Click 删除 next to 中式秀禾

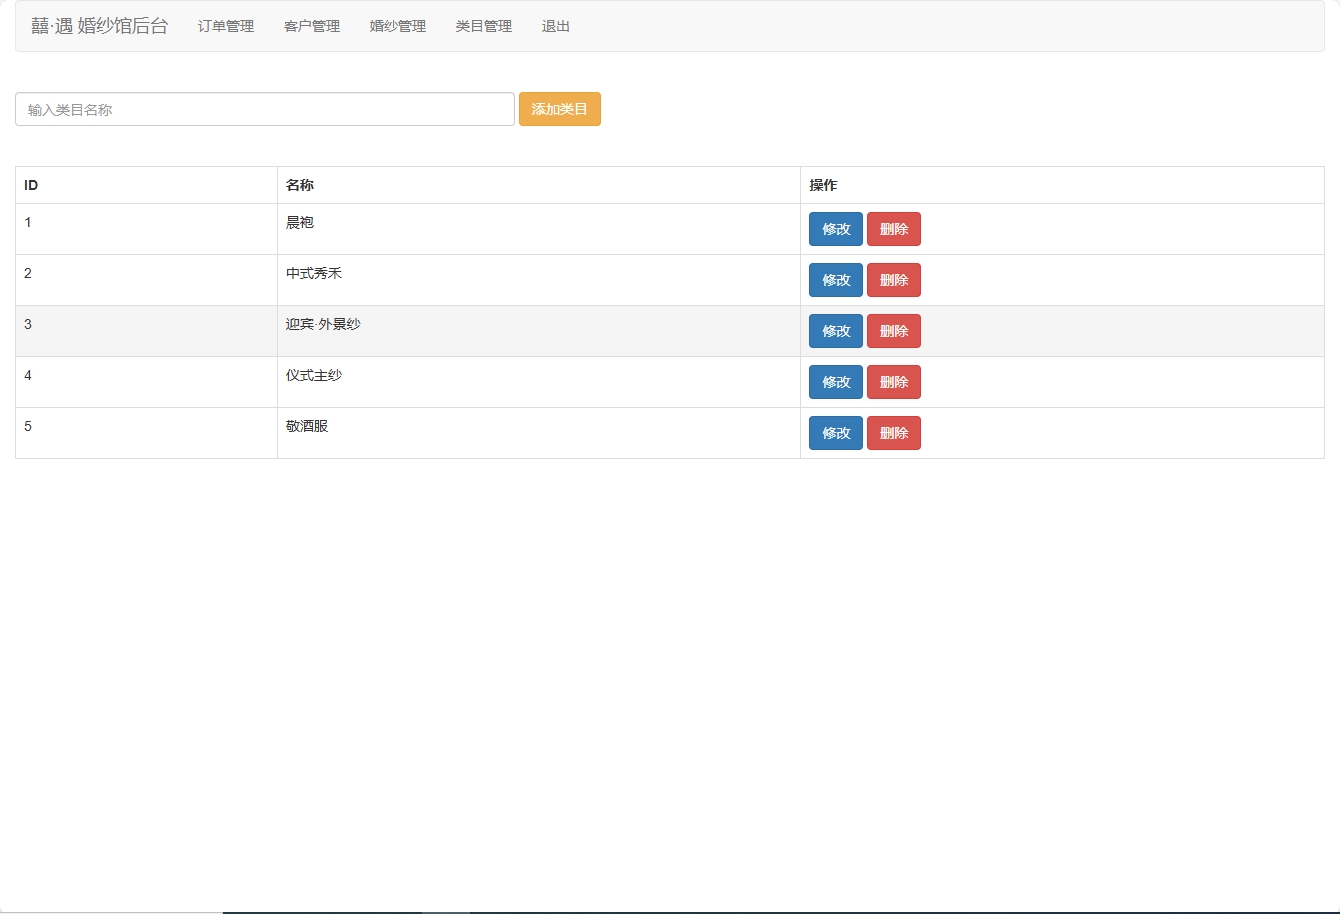(x=893, y=280)
